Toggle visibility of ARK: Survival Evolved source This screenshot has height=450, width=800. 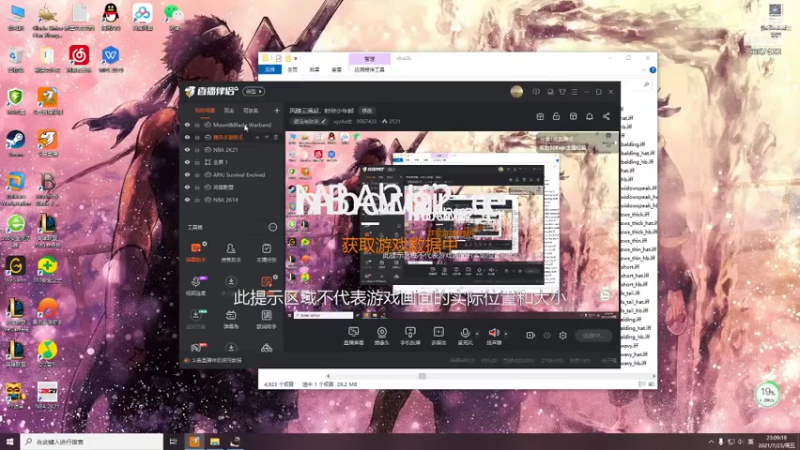[x=187, y=175]
